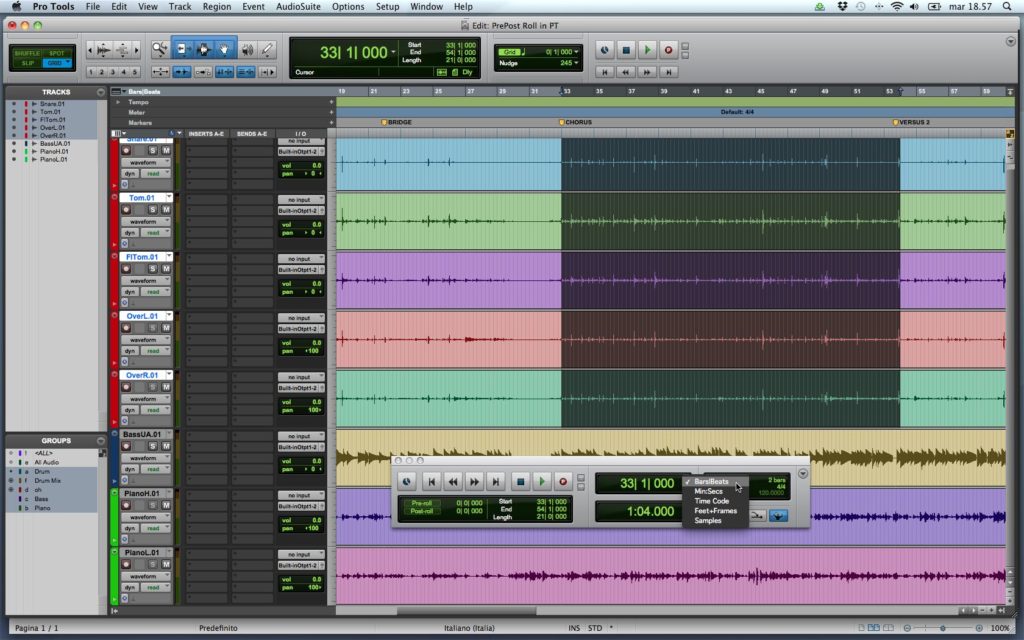Click the blue metronome click button in Transport window
The height and width of the screenshot is (640, 1024).
coord(778,516)
